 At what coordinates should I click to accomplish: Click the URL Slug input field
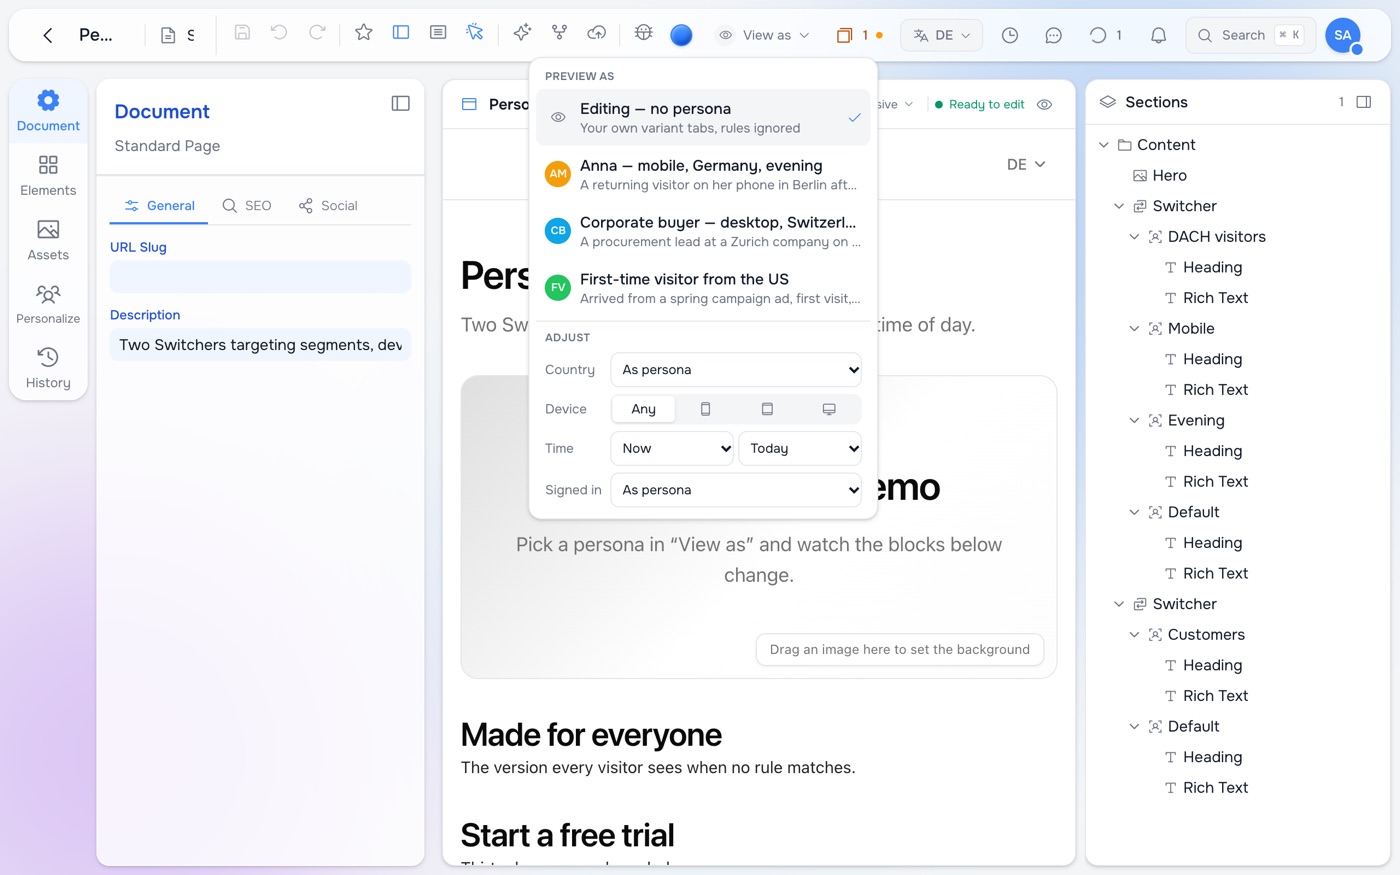[x=260, y=277]
